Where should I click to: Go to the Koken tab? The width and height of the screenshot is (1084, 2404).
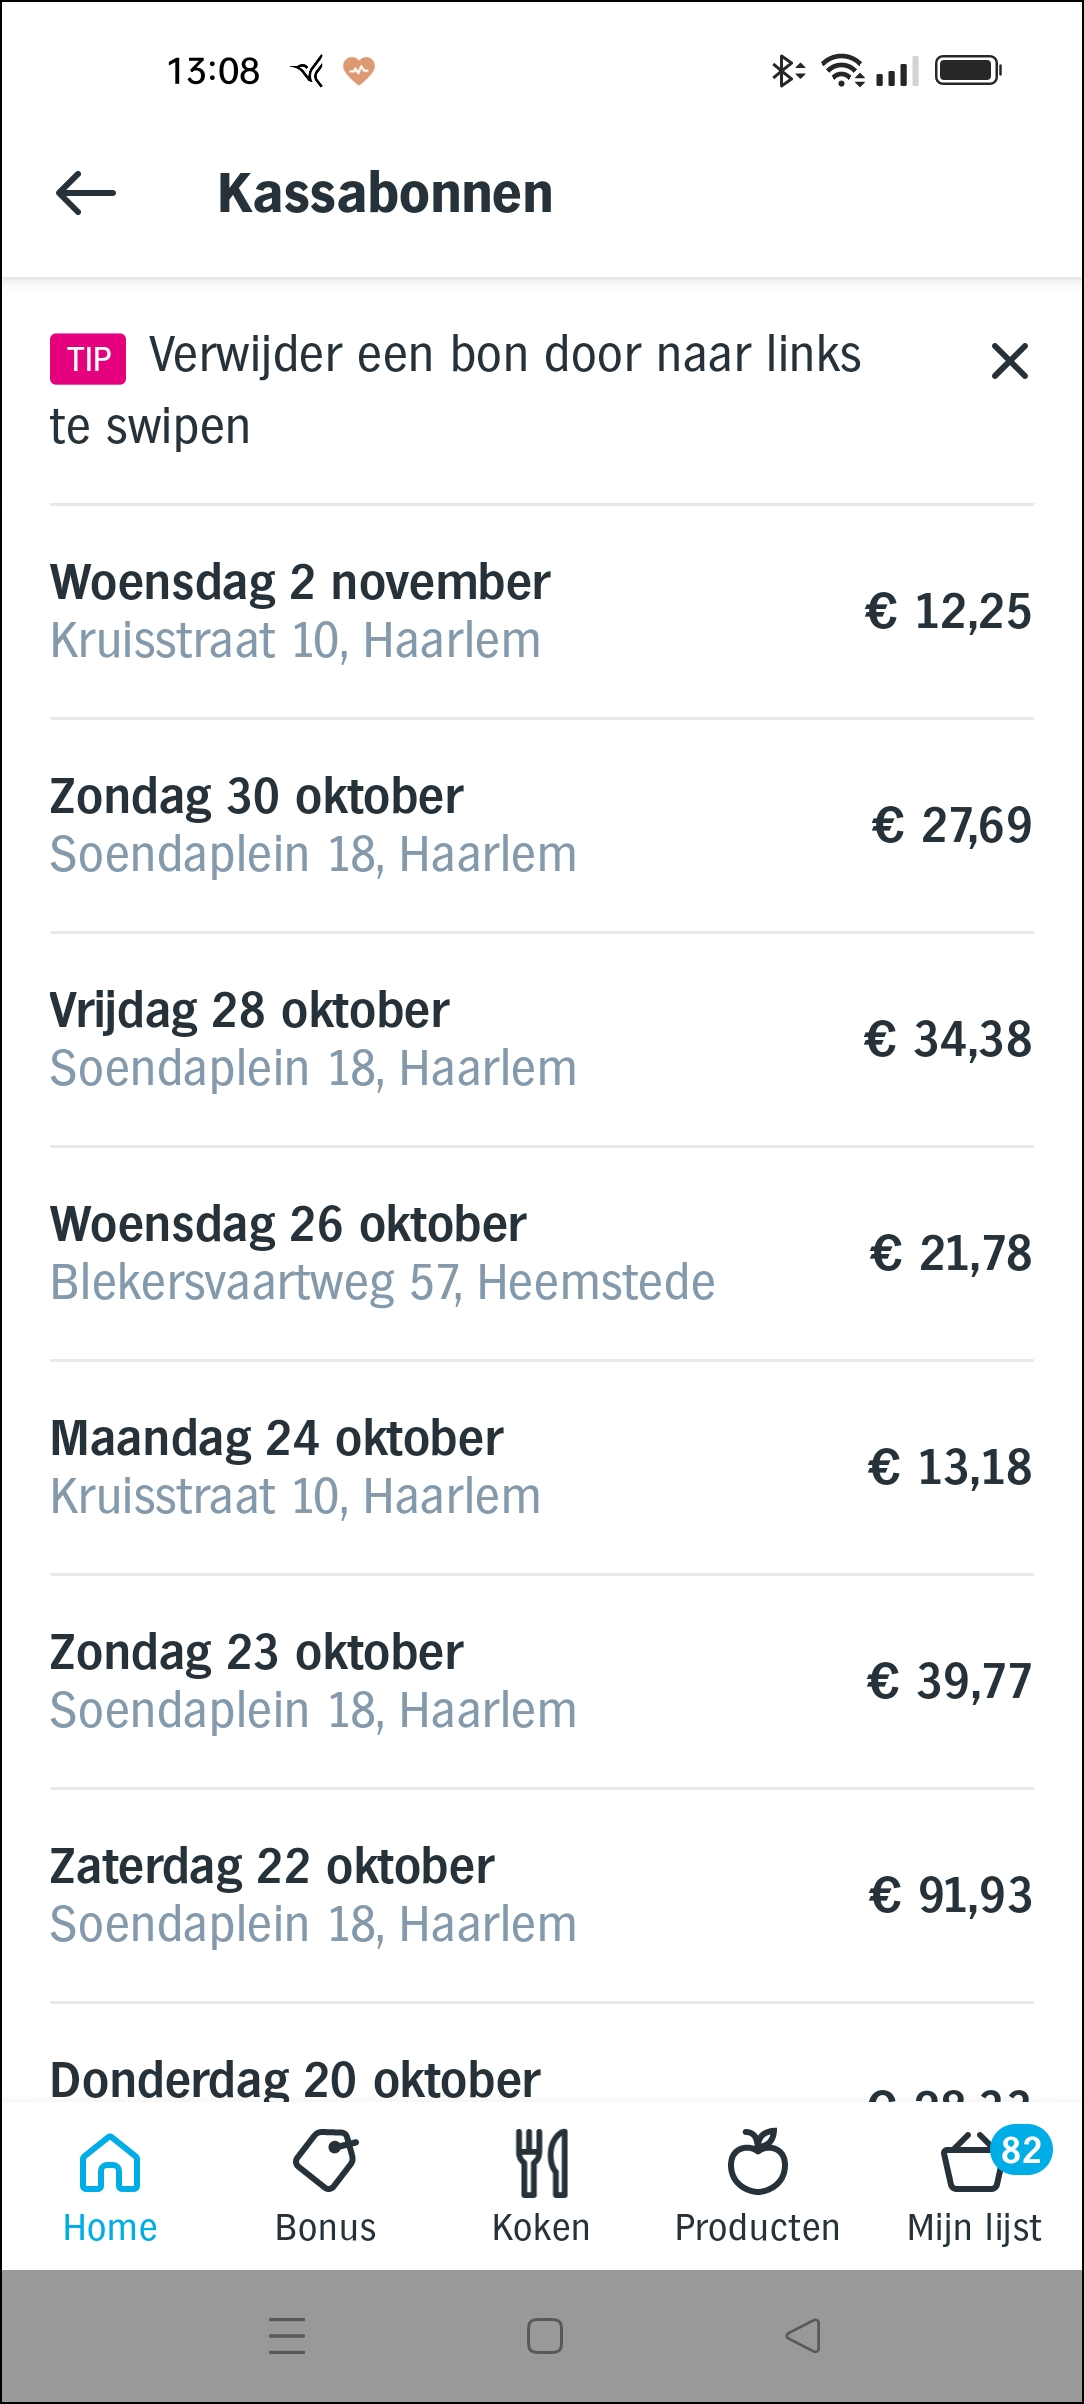click(x=541, y=2188)
